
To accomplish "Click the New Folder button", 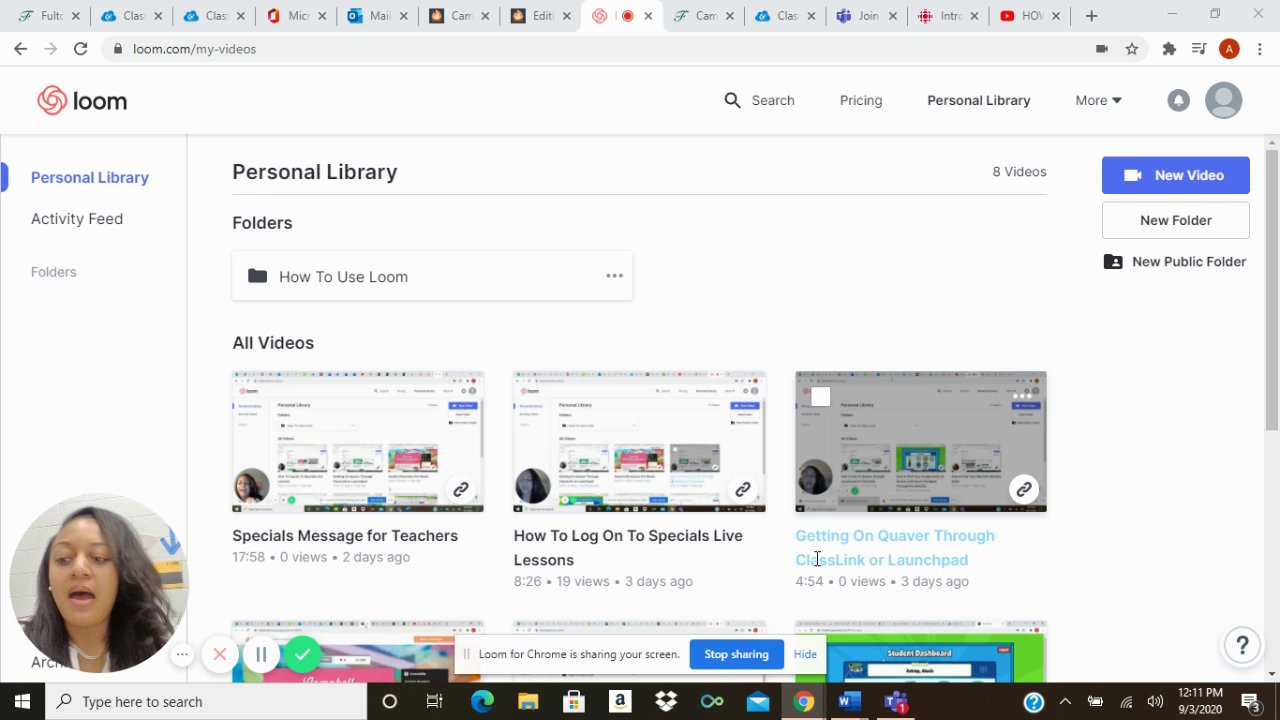I will coord(1176,220).
